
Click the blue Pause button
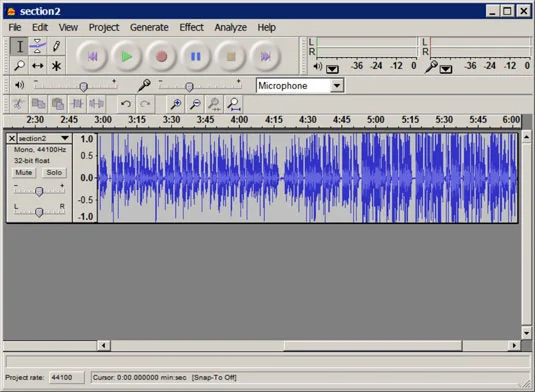(196, 57)
